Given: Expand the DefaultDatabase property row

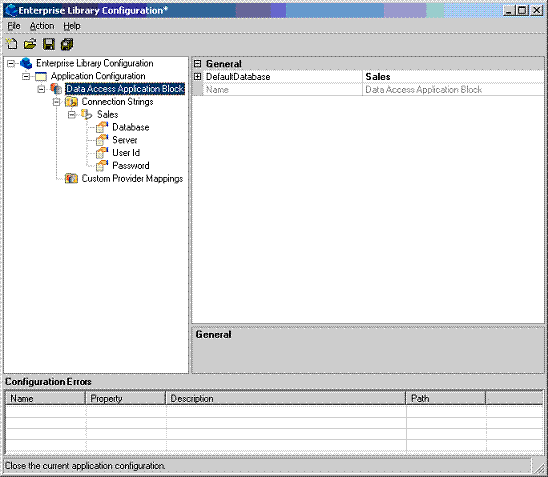Looking at the screenshot, I should [197, 77].
